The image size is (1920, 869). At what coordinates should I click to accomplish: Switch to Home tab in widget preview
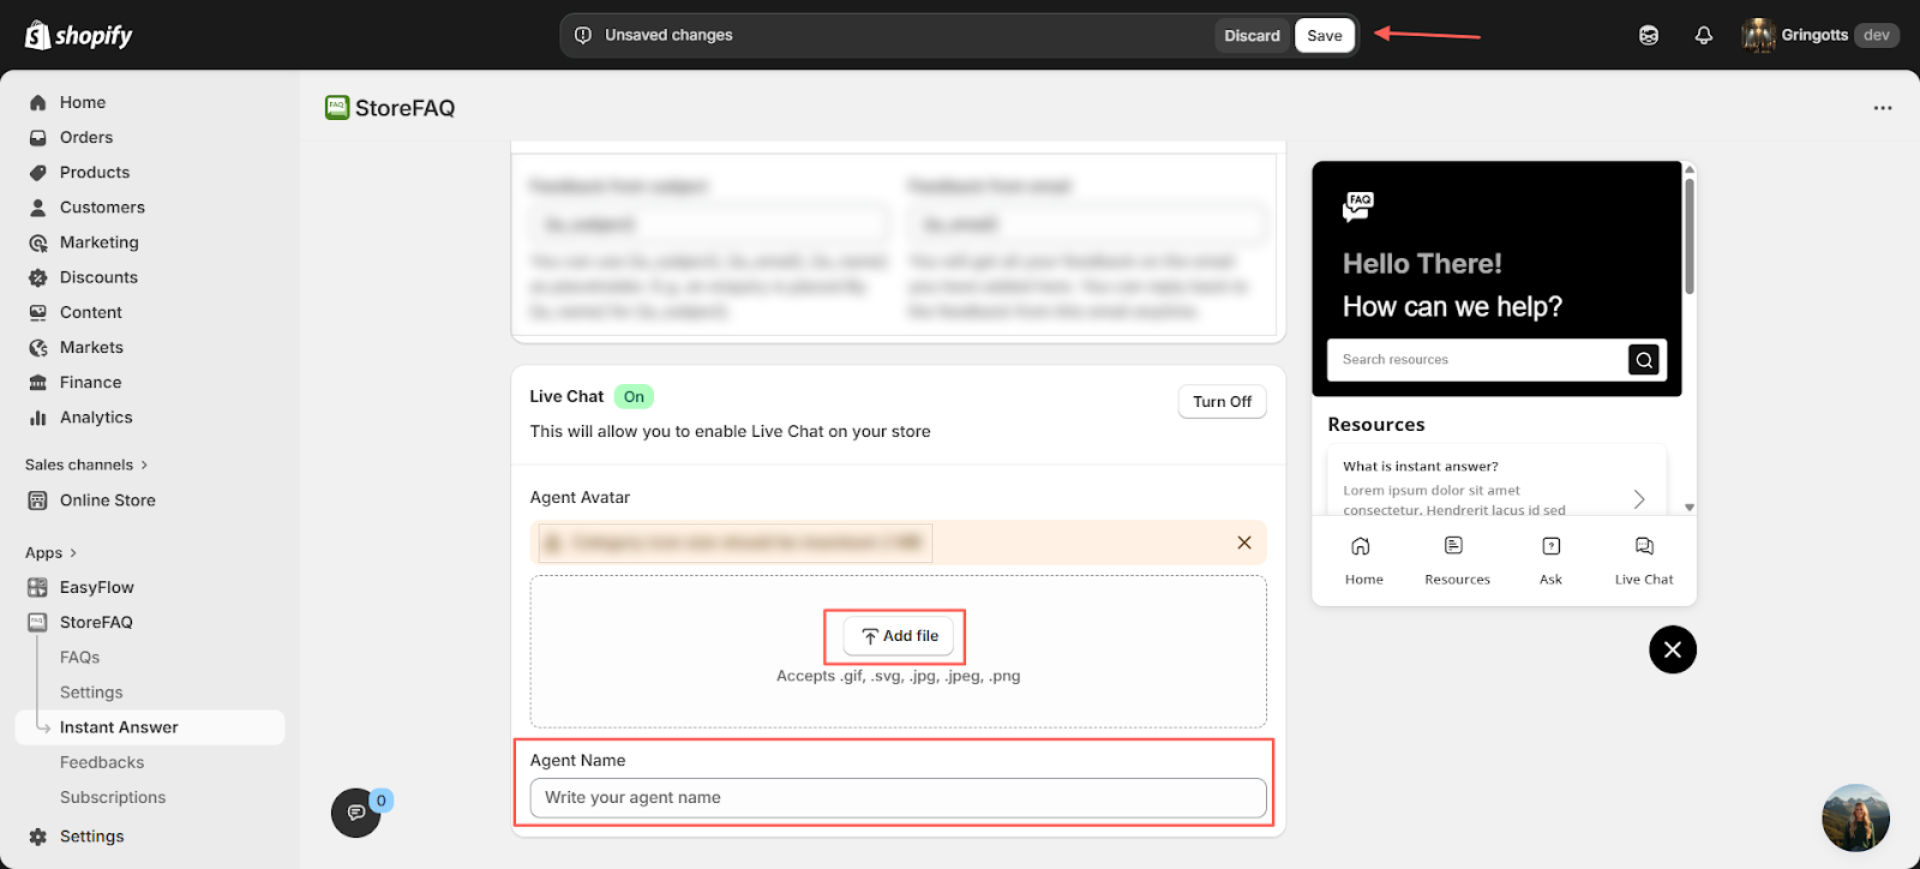pyautogui.click(x=1363, y=561)
